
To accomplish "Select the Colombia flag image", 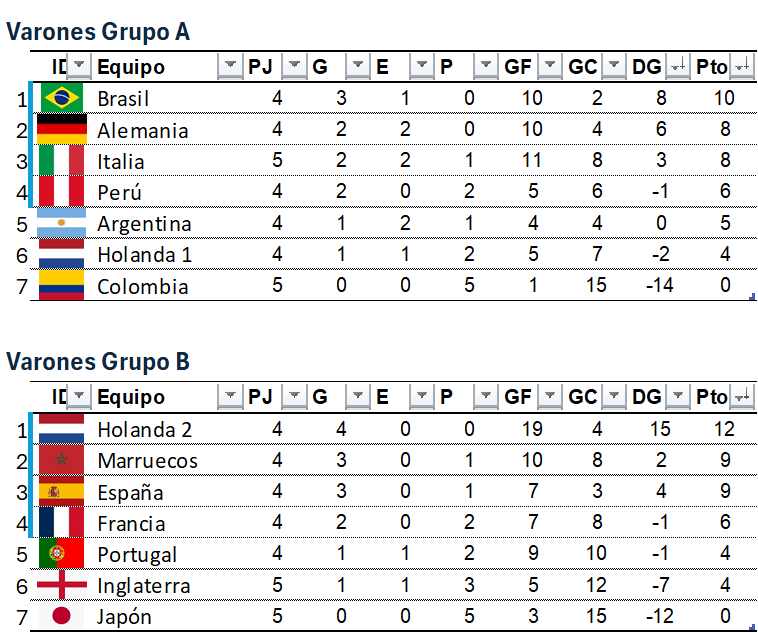I will click(62, 285).
